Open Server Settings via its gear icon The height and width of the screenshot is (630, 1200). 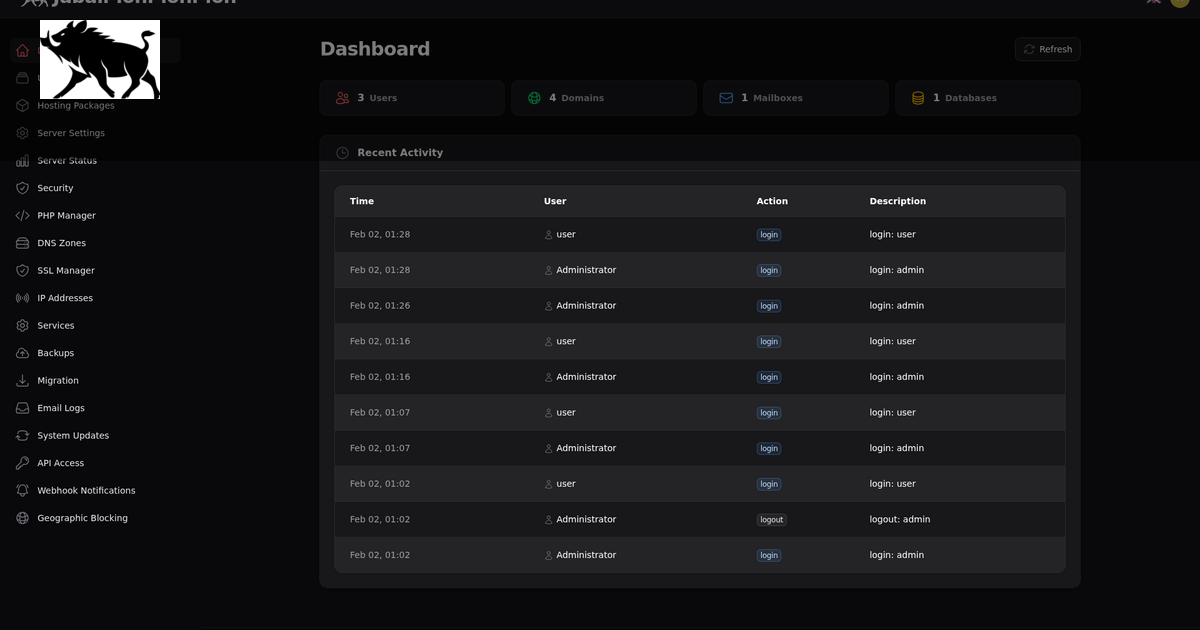22,133
